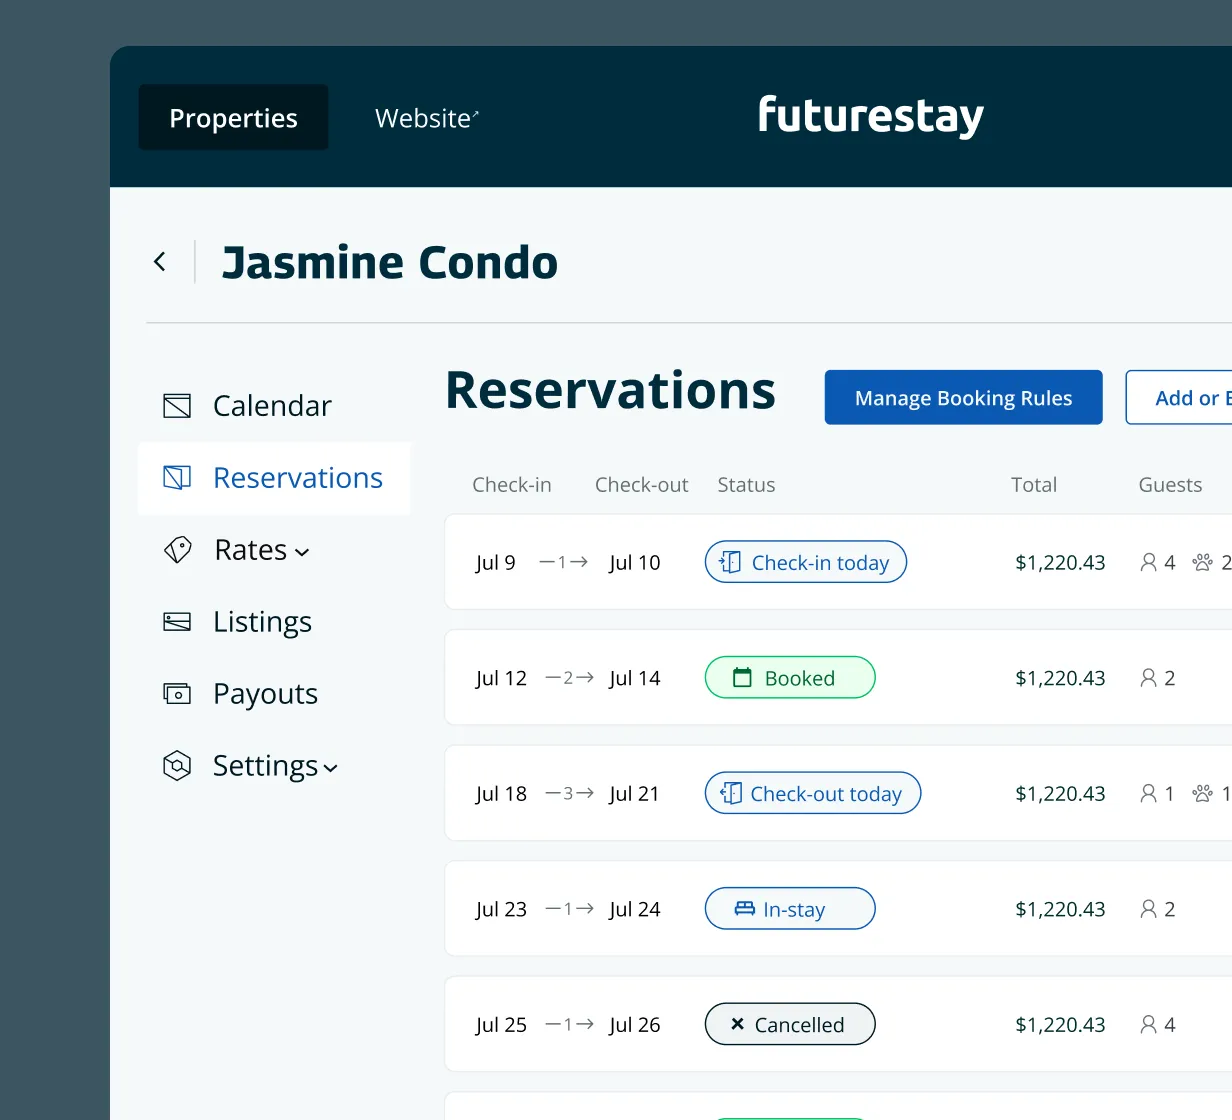Click the guest person icon in Jul 25 row

[1149, 1024]
